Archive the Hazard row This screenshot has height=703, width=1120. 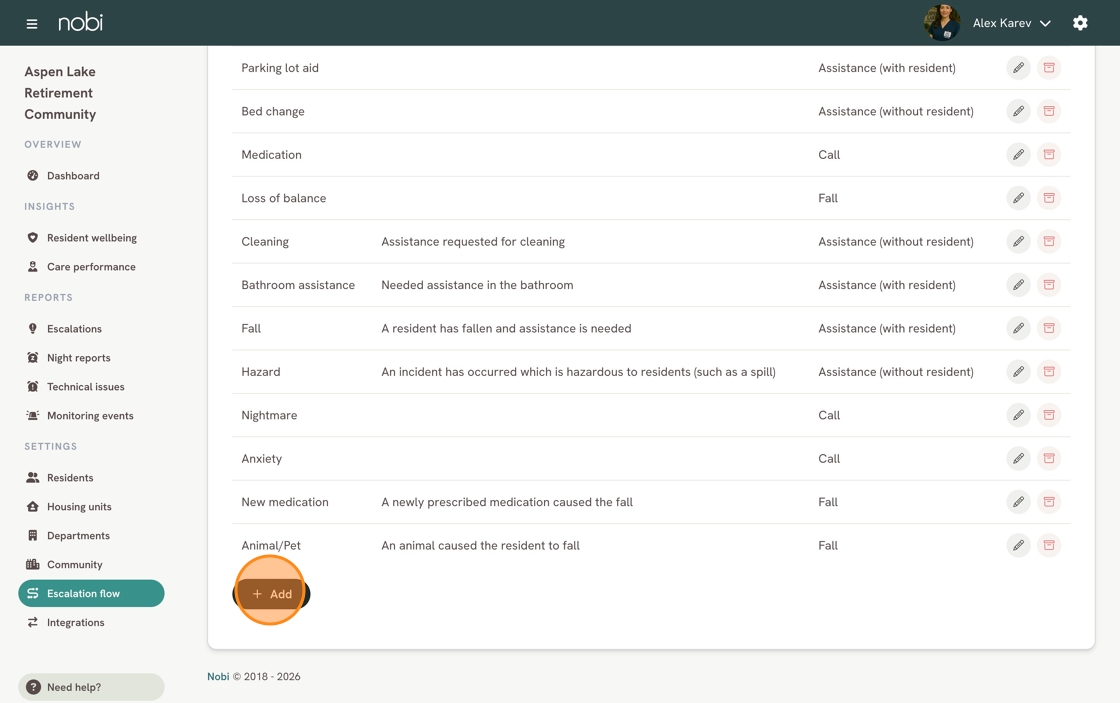[x=1049, y=372]
